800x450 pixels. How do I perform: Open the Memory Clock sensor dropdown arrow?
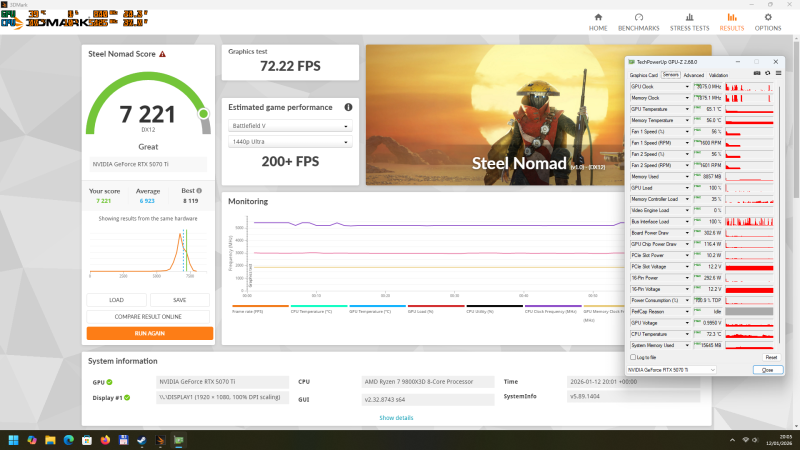coord(687,98)
